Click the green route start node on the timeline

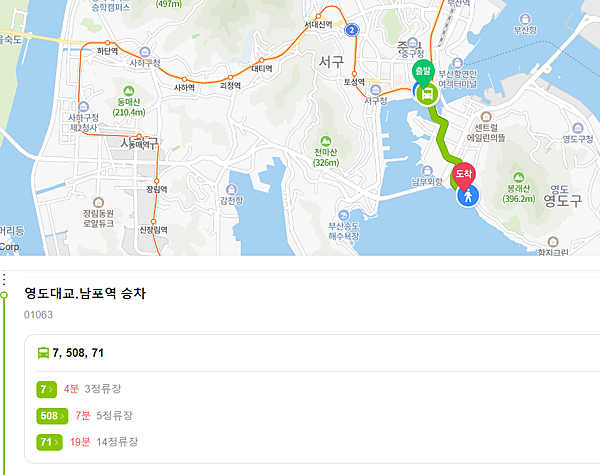[x=4, y=295]
